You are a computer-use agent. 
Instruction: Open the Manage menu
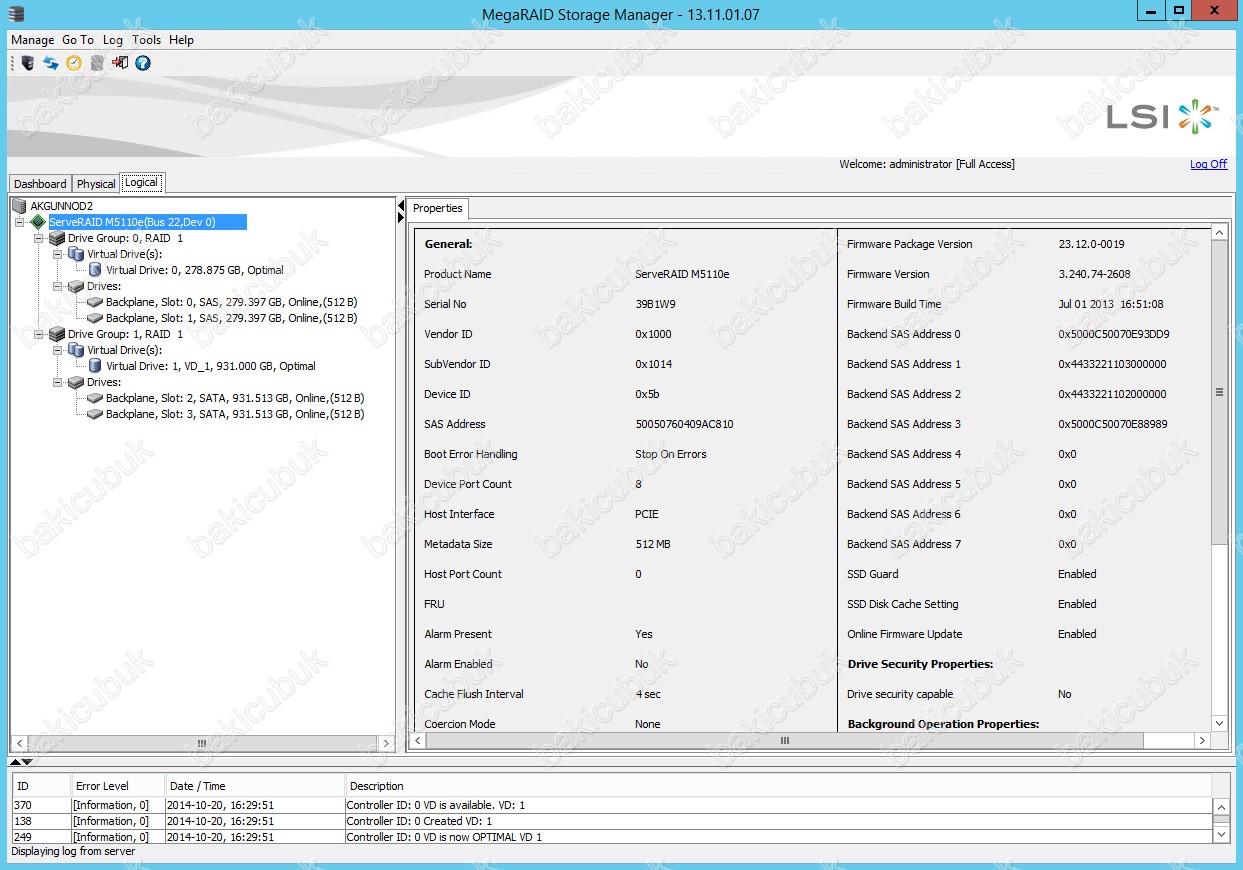32,40
